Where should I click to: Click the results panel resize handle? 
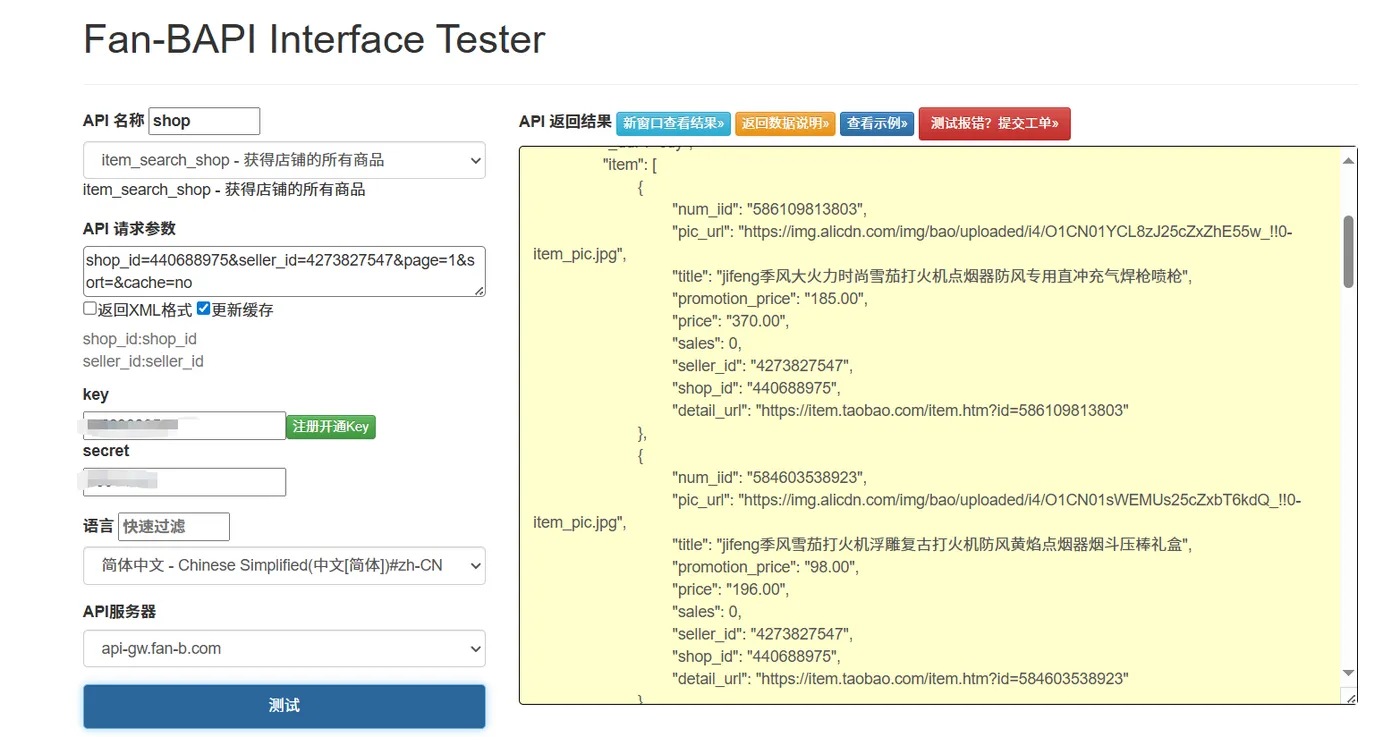point(1351,698)
